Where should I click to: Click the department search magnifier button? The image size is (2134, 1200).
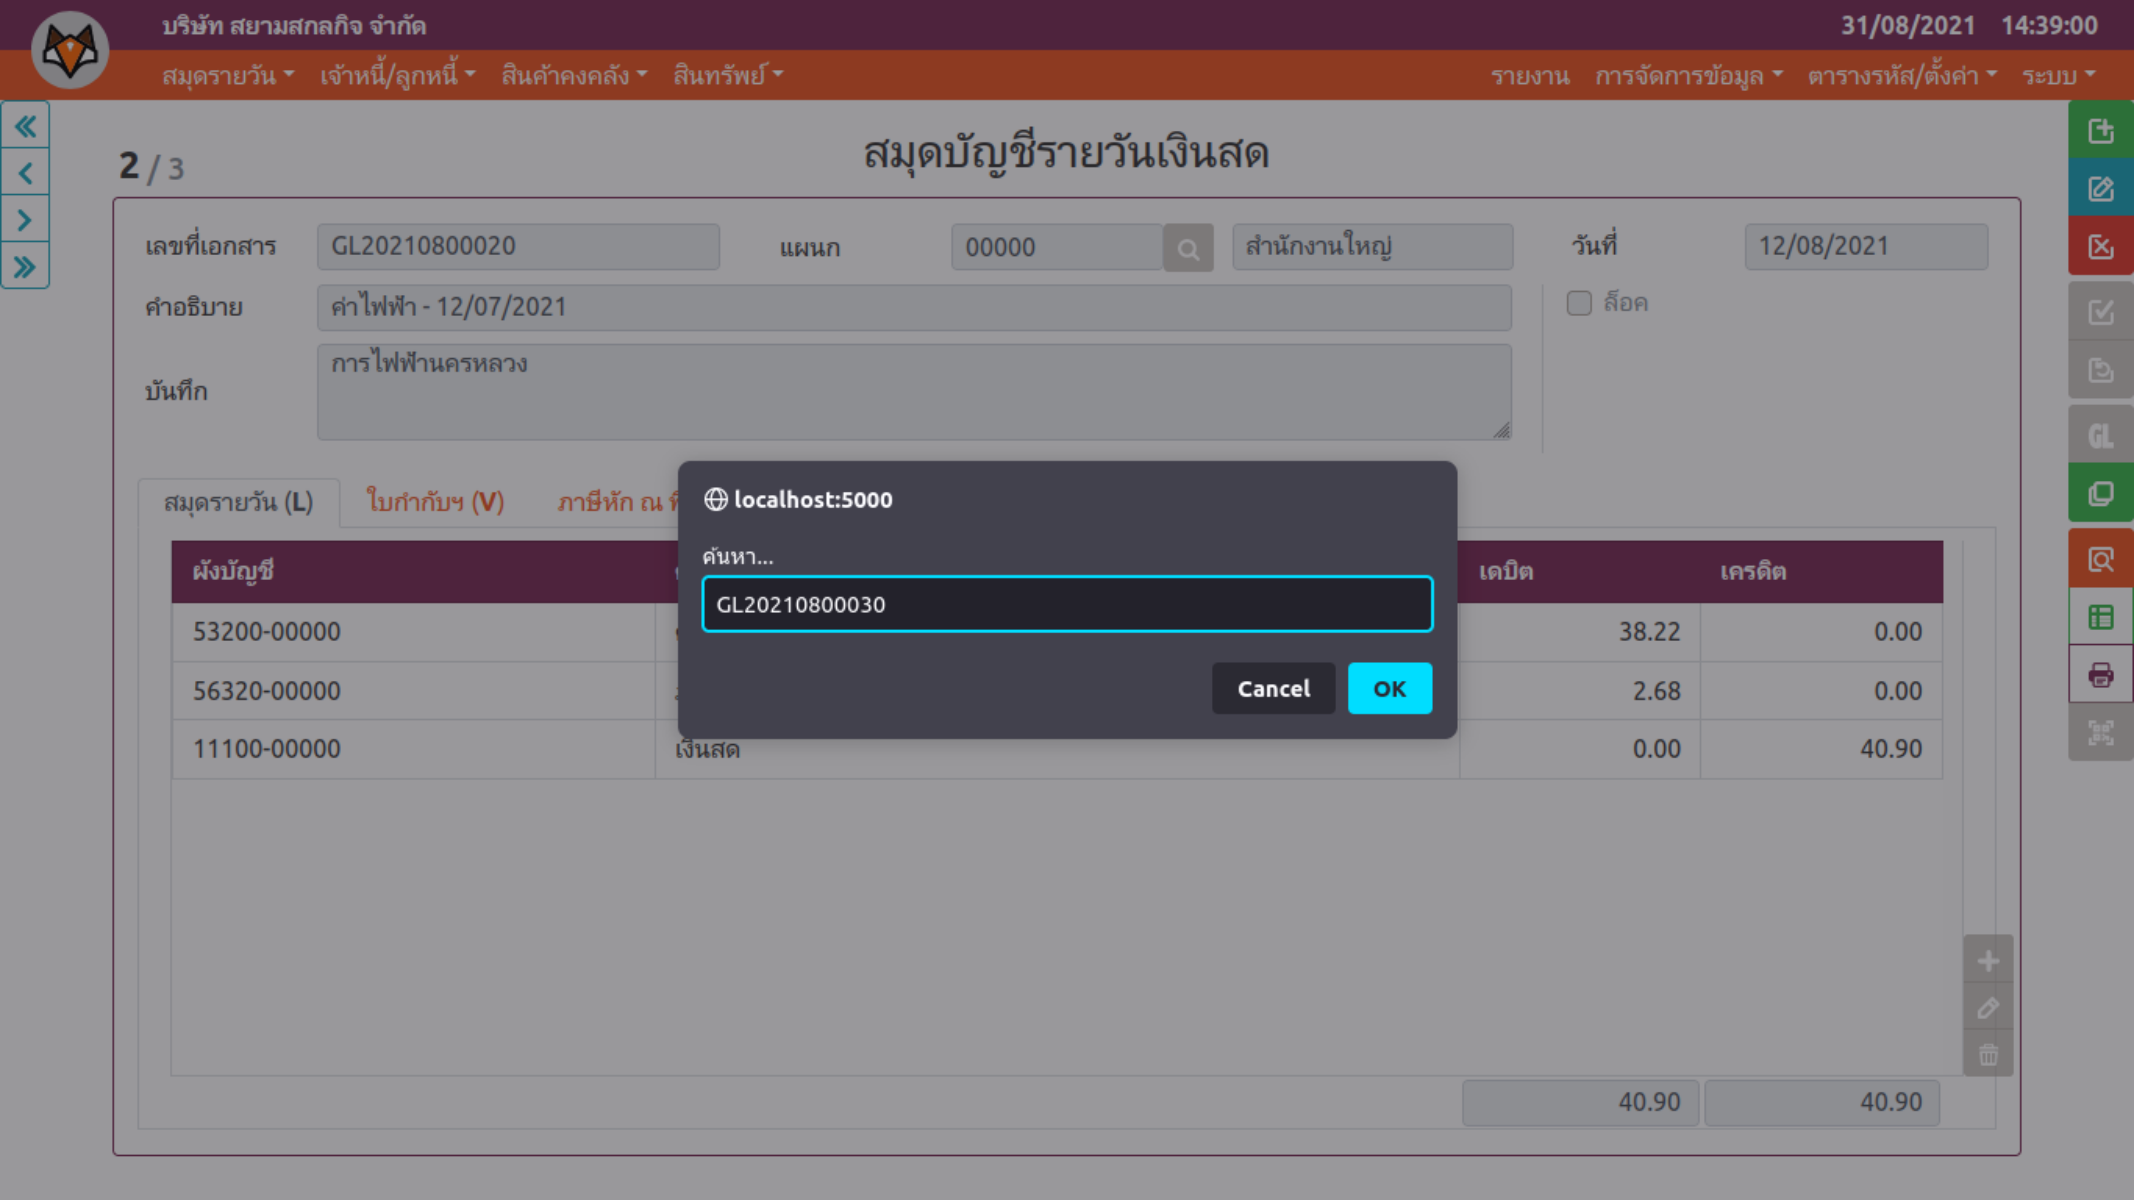click(1188, 247)
